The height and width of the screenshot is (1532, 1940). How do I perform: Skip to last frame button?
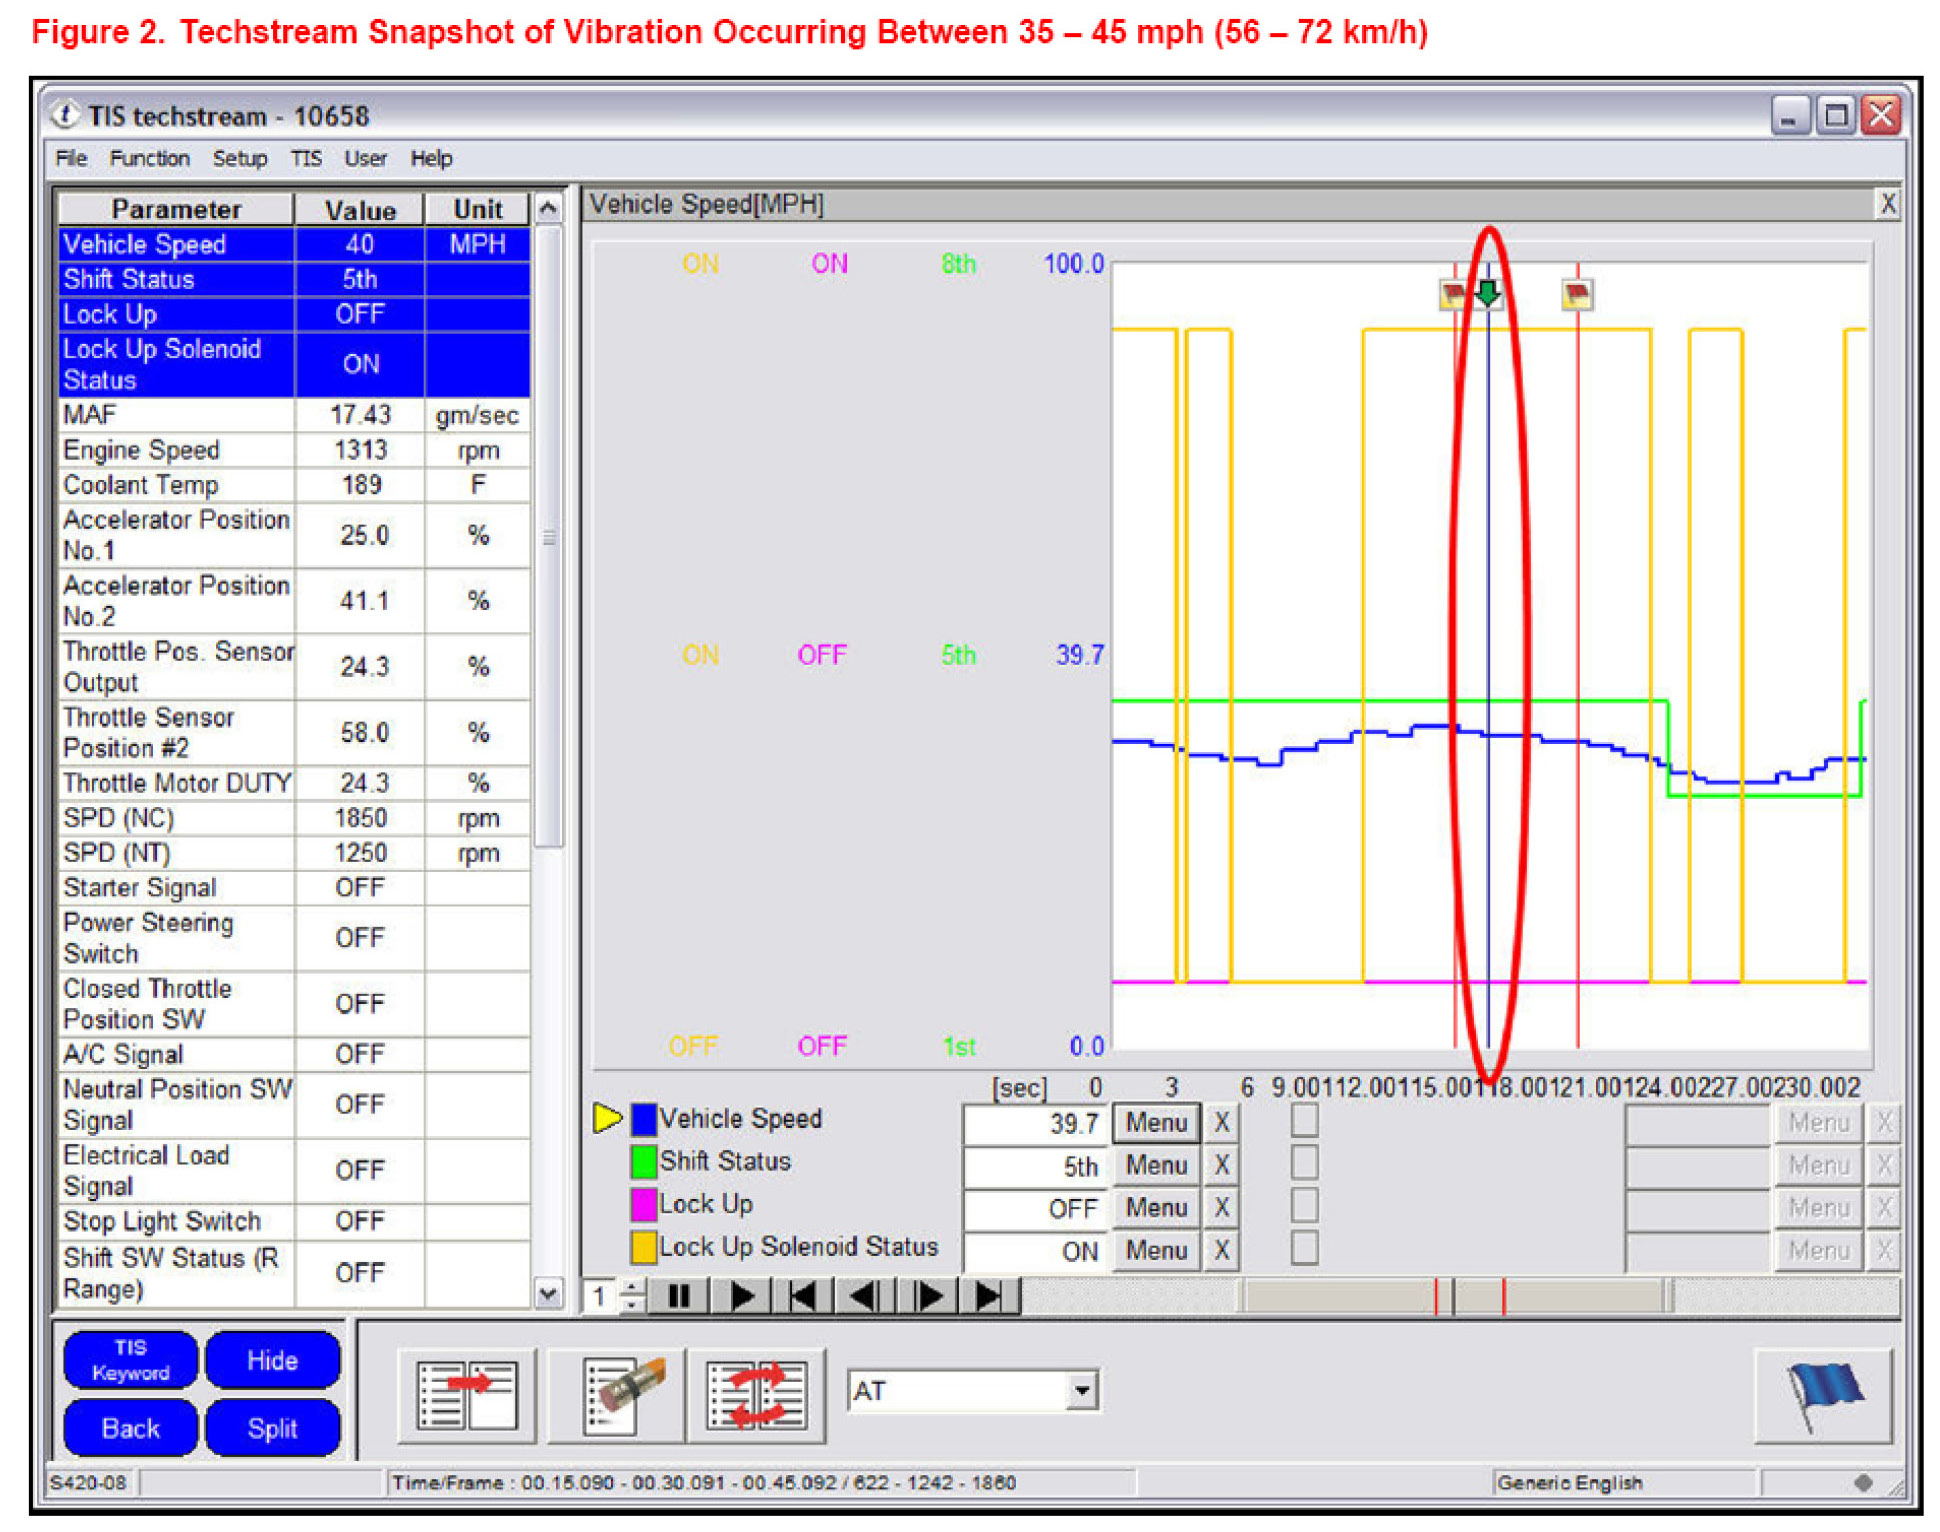(x=988, y=1297)
